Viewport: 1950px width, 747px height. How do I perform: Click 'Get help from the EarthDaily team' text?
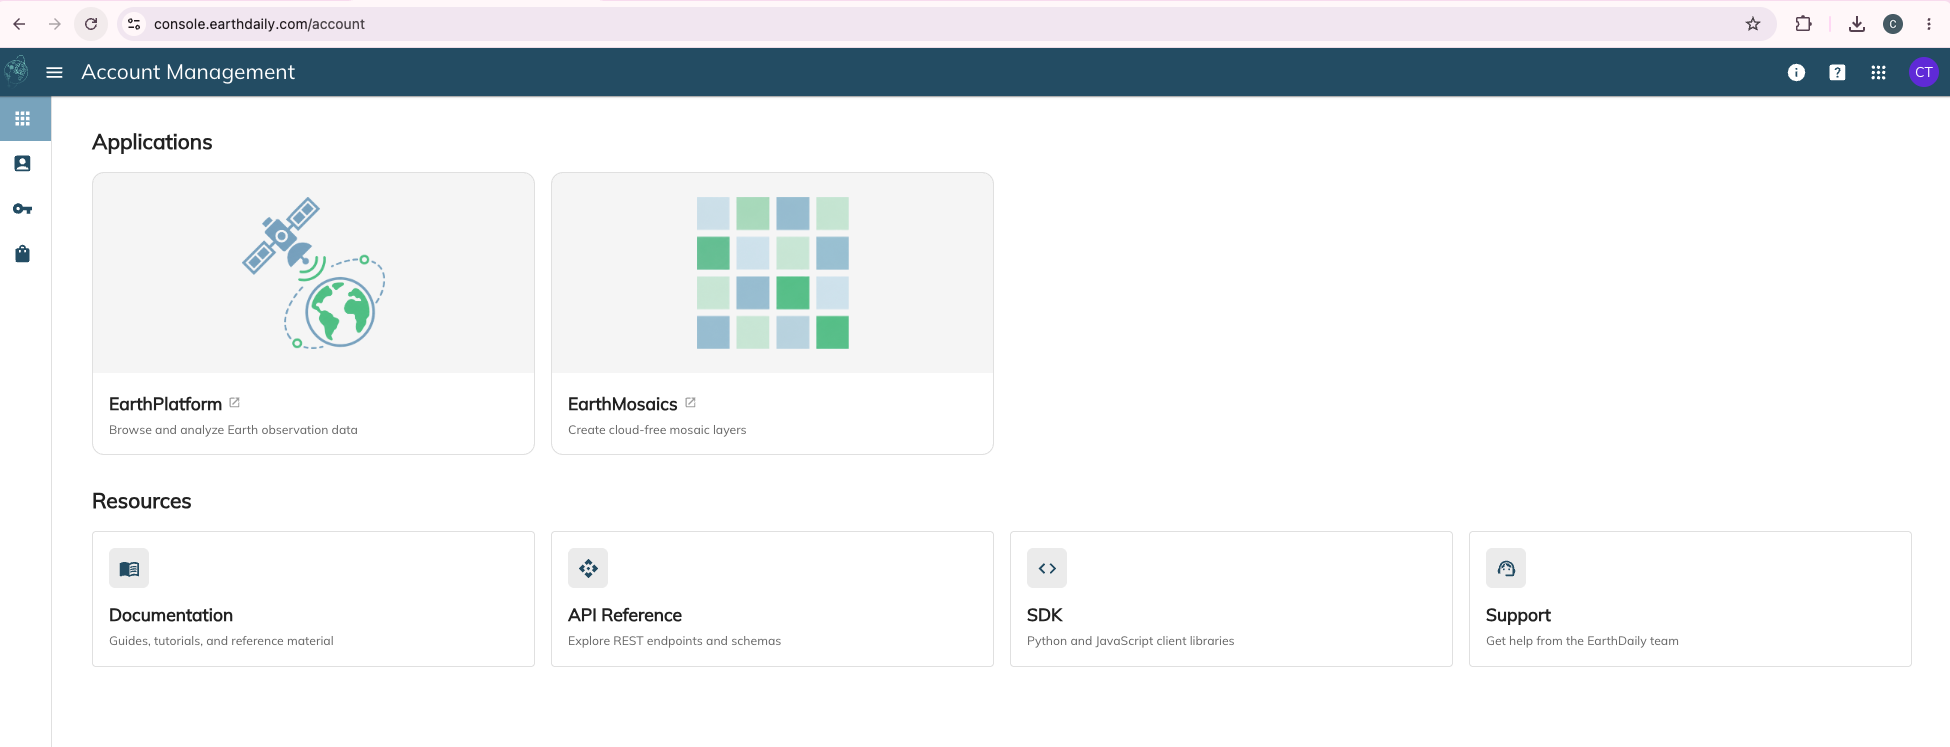tap(1582, 641)
